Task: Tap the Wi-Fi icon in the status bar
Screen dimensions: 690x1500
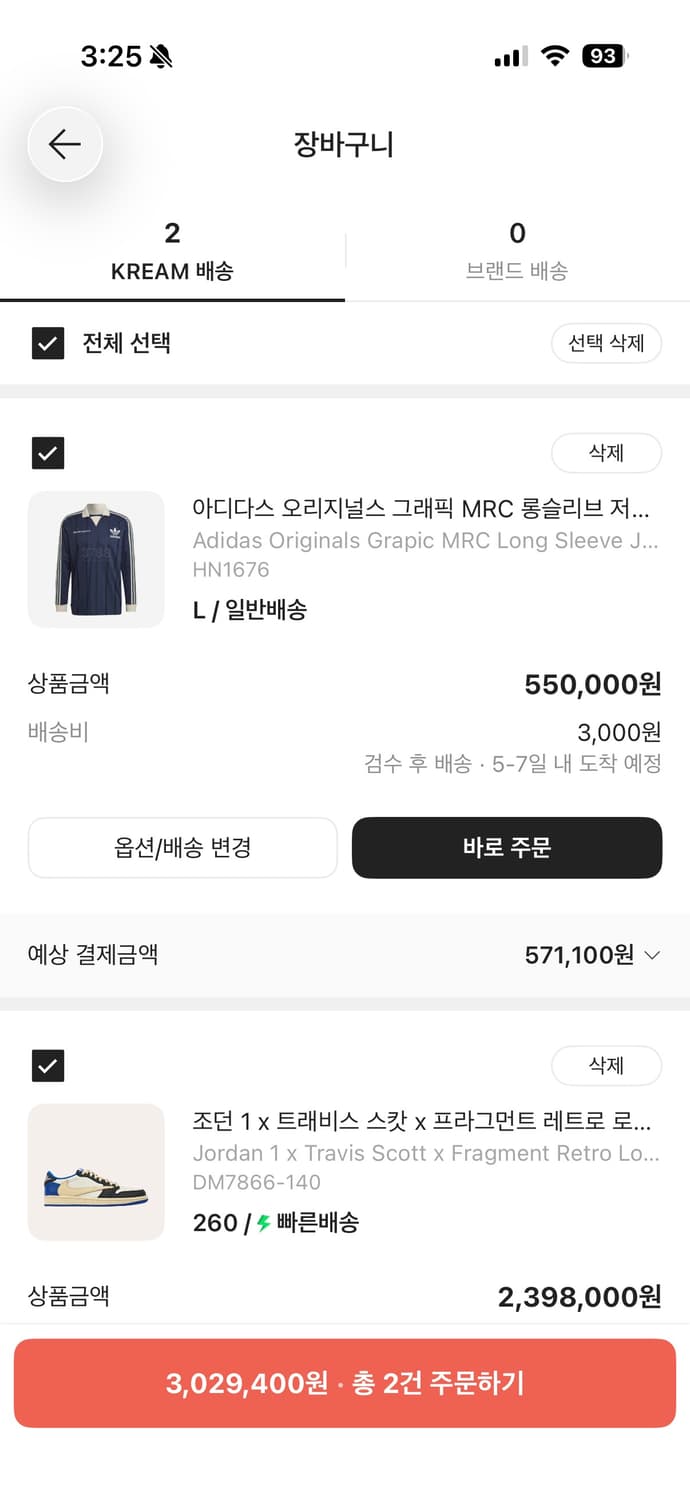Action: [556, 56]
